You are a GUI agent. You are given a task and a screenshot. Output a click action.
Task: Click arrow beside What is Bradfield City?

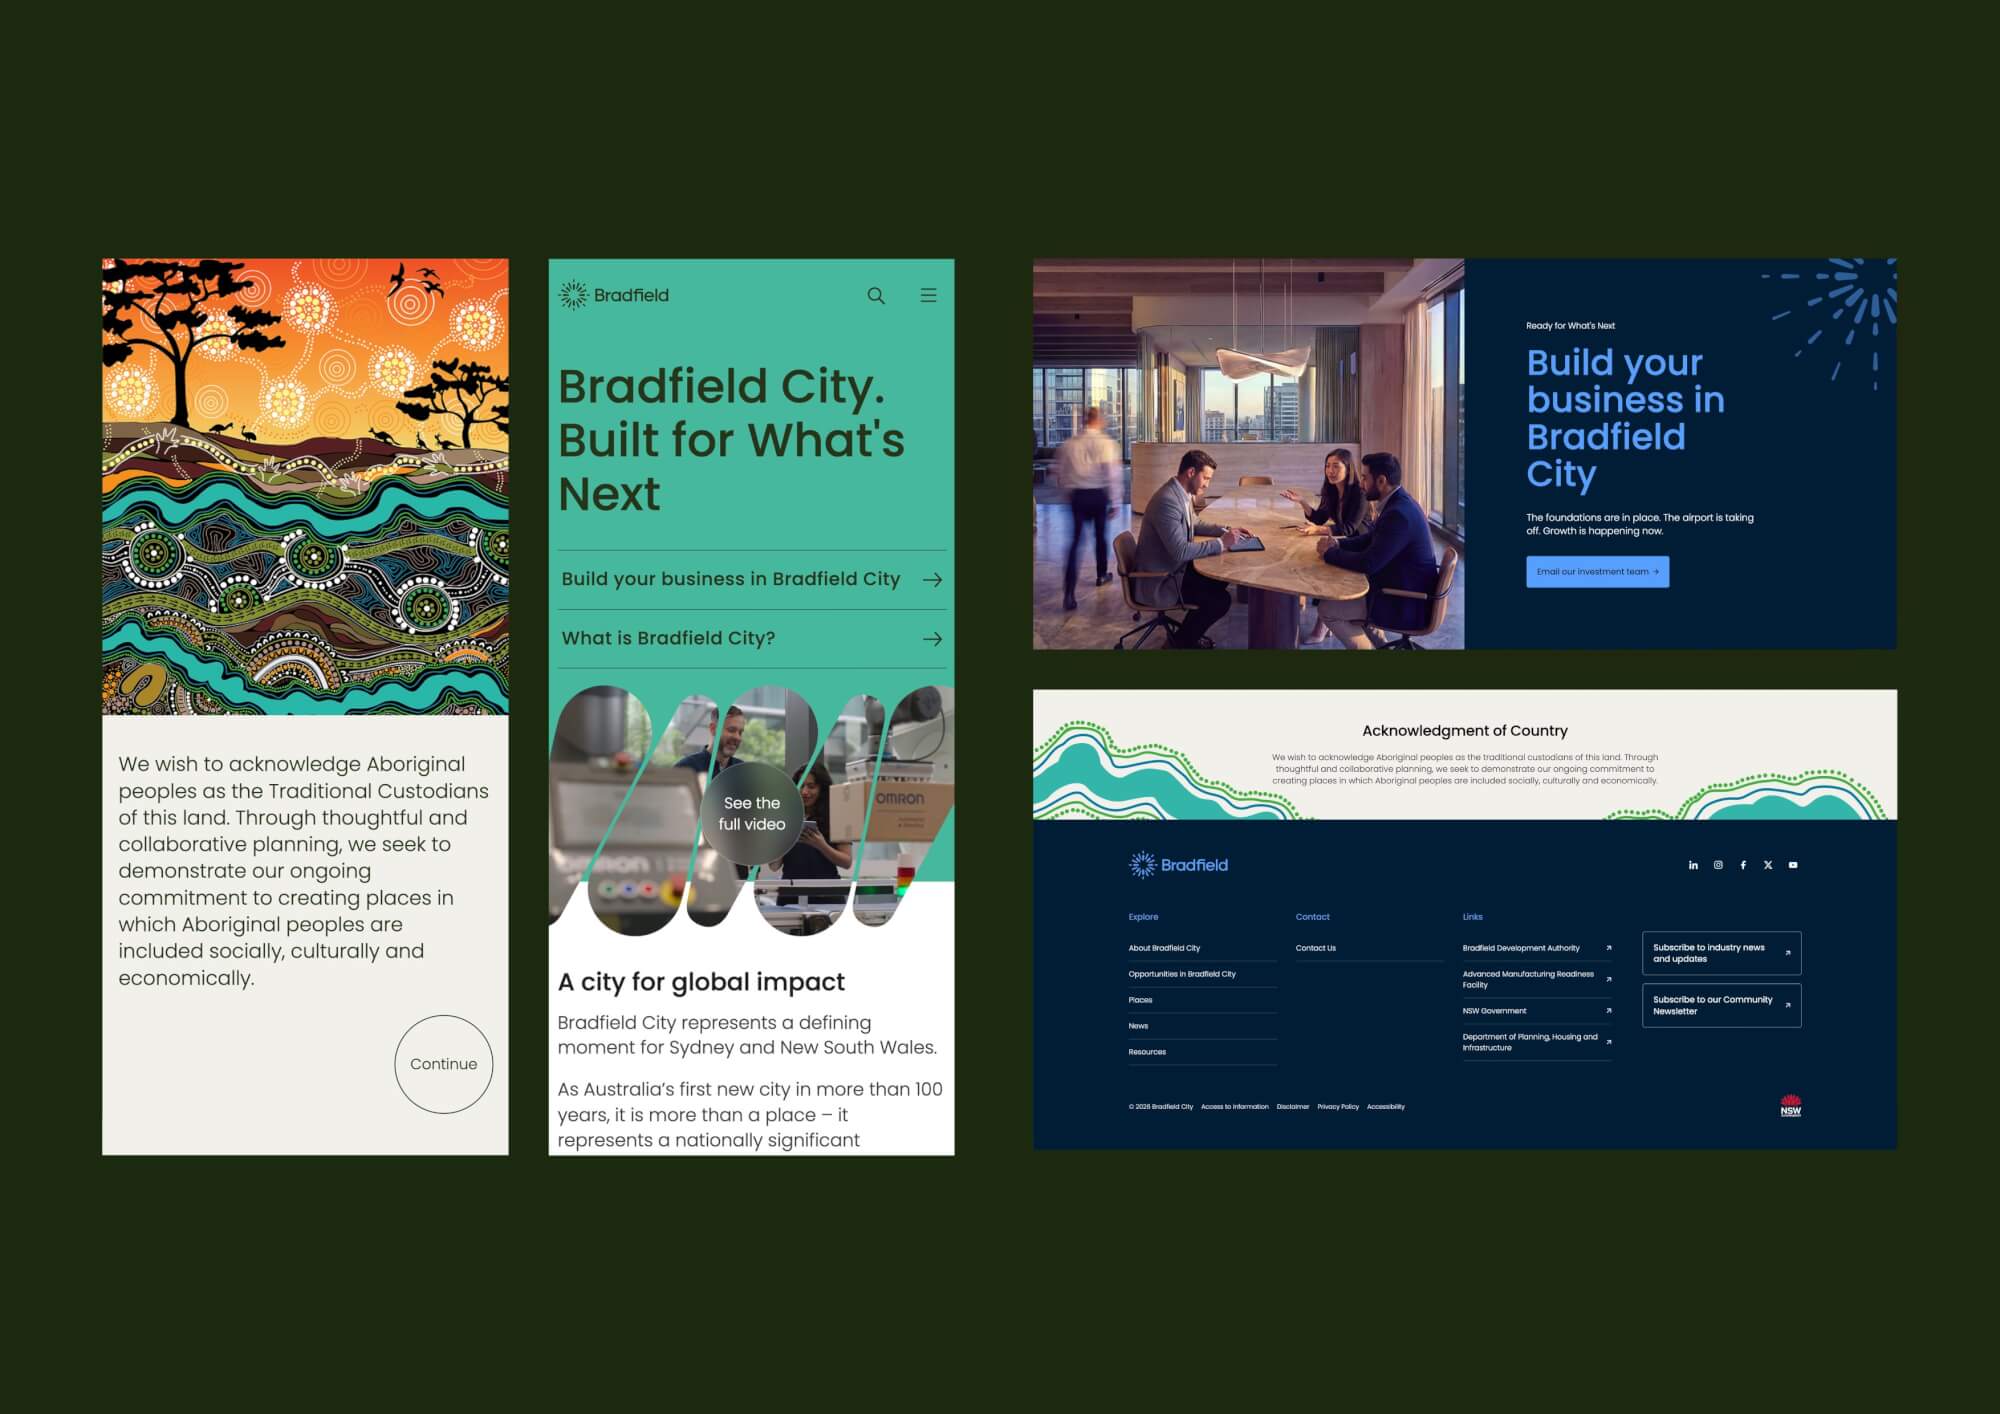tap(932, 639)
